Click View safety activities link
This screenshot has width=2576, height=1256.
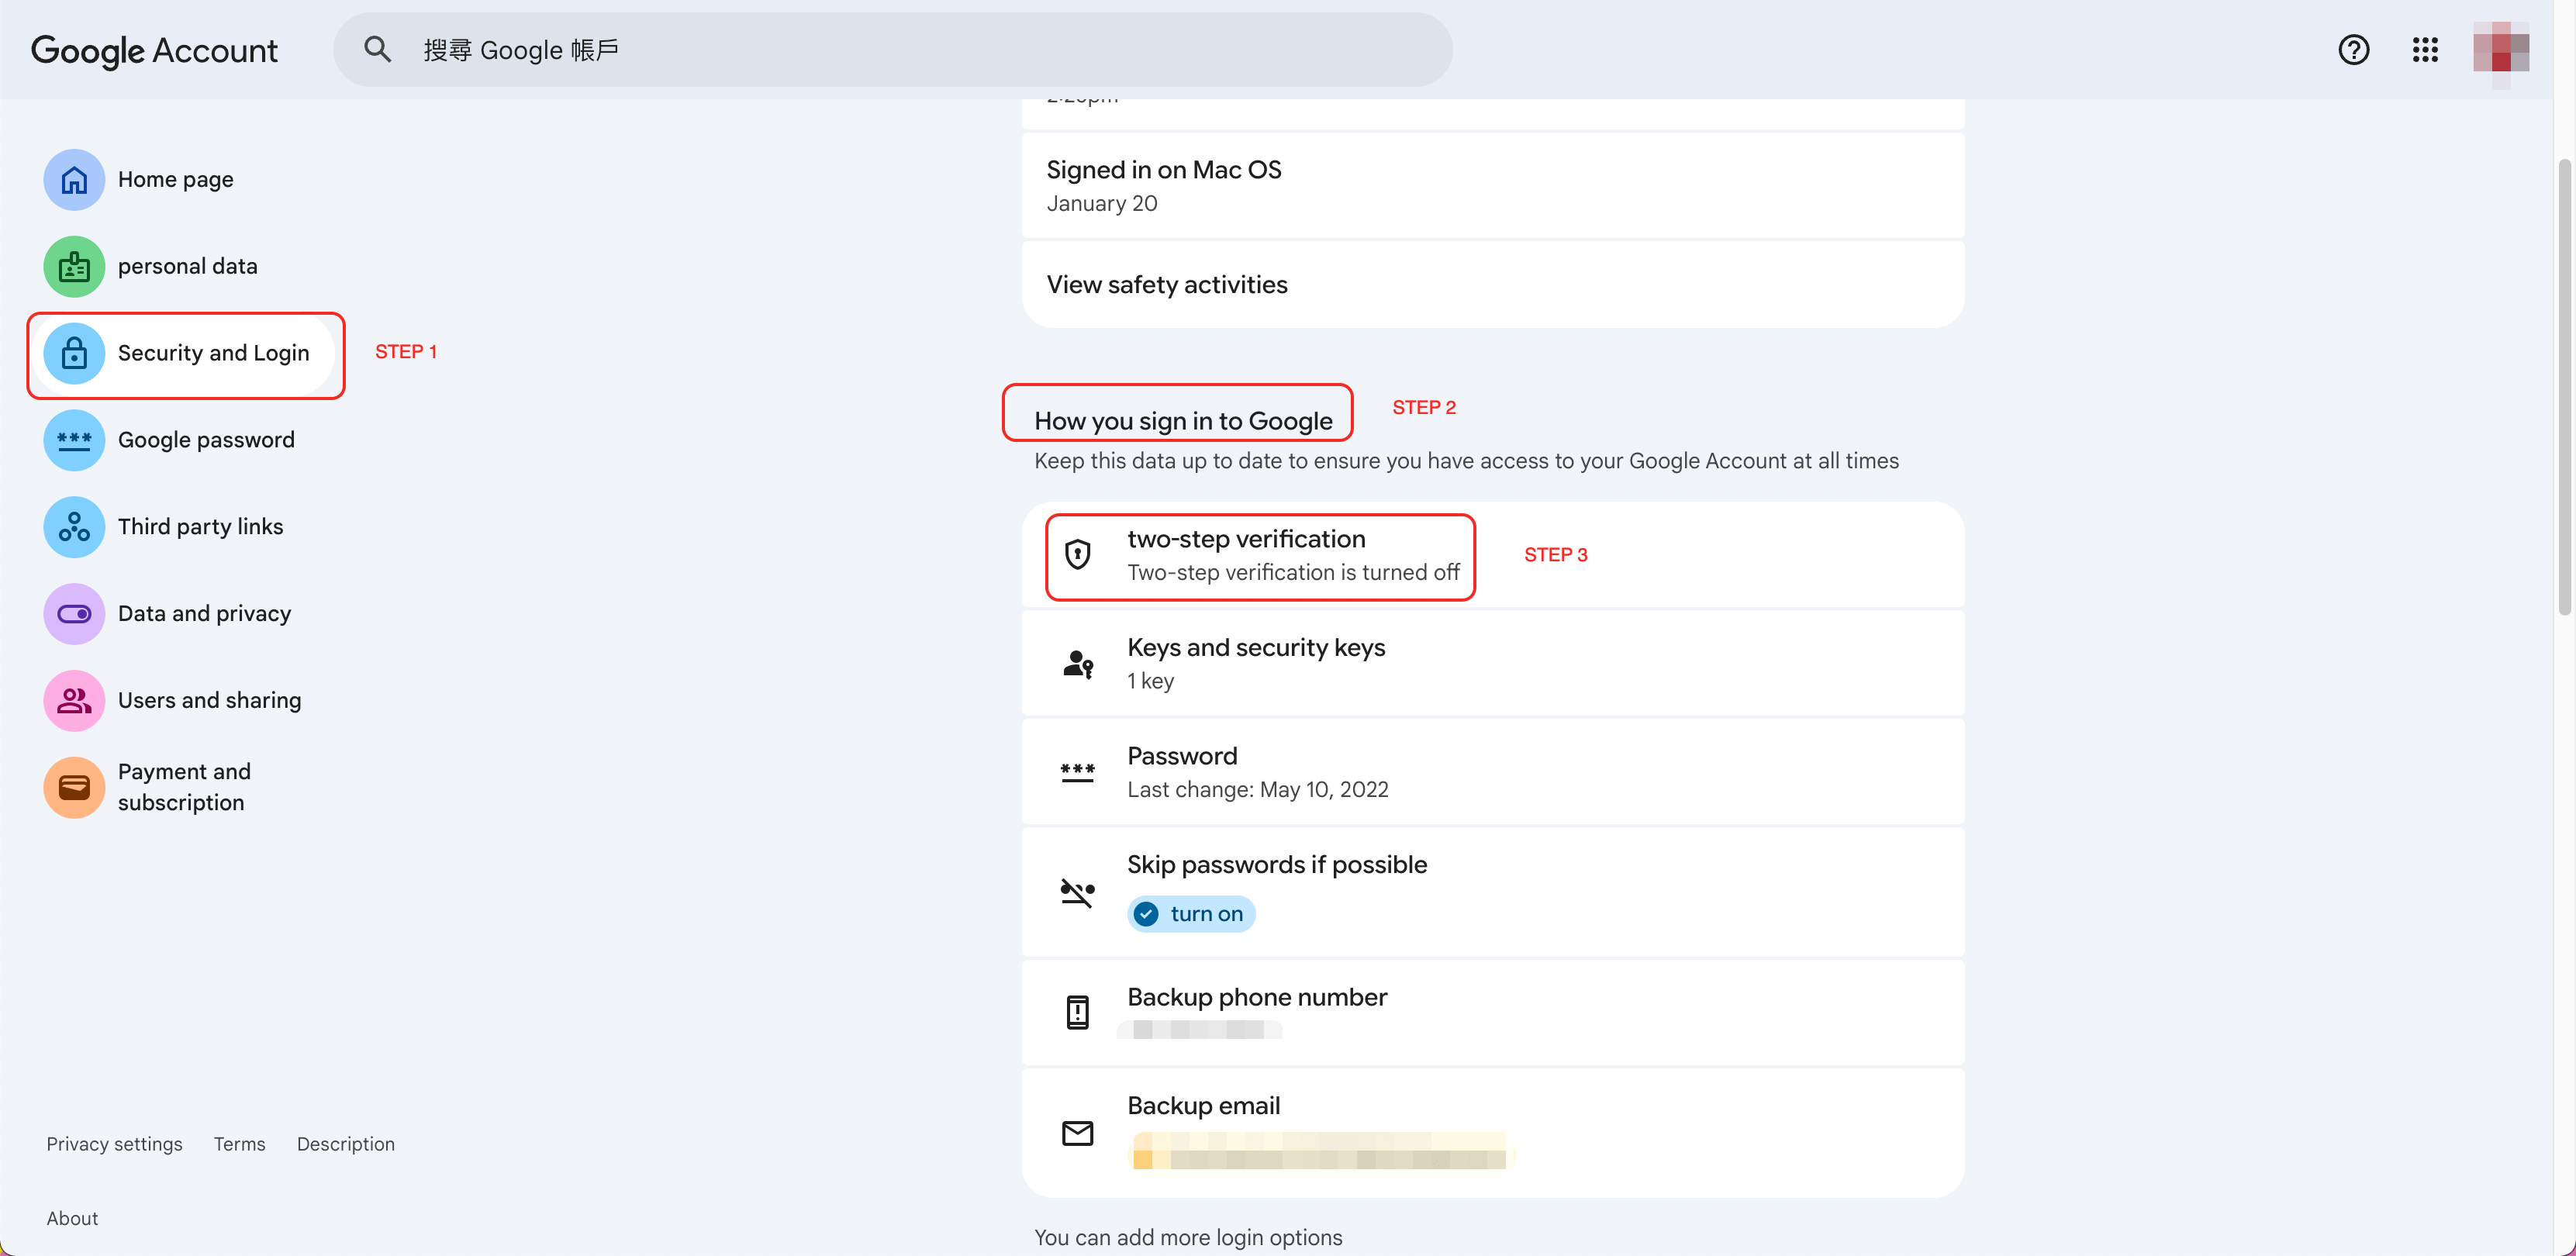[x=1167, y=285]
